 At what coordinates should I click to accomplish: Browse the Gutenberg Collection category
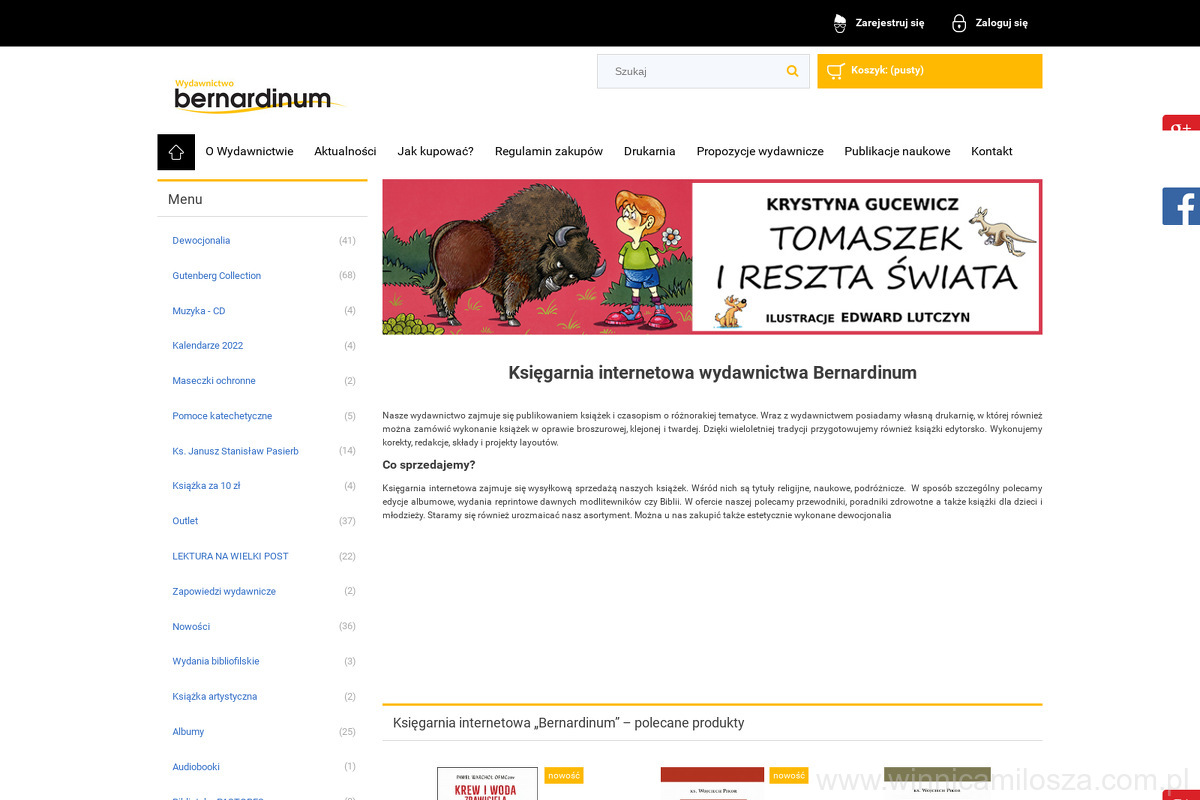coord(216,276)
